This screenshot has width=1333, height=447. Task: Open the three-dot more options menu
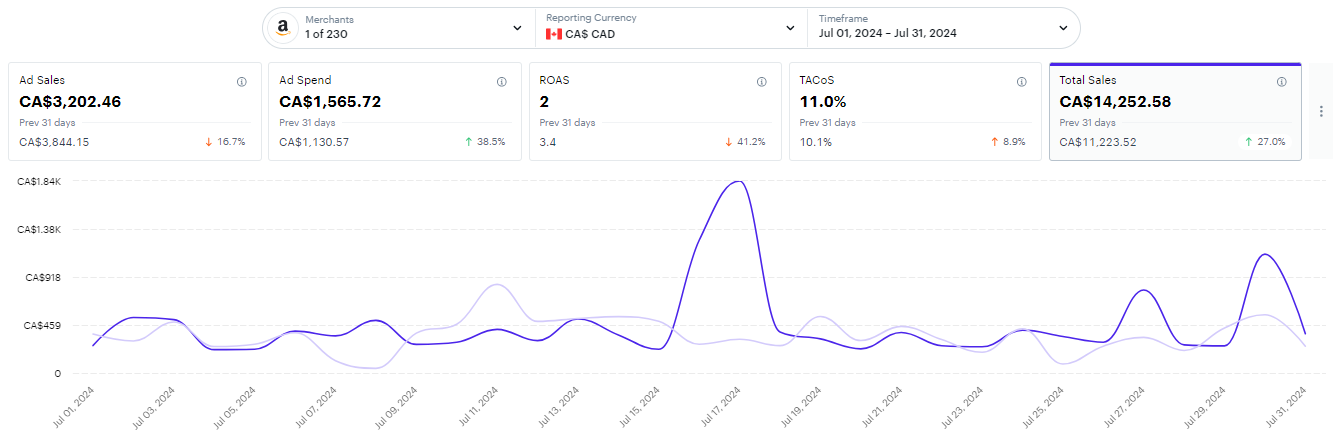pyautogui.click(x=1321, y=111)
